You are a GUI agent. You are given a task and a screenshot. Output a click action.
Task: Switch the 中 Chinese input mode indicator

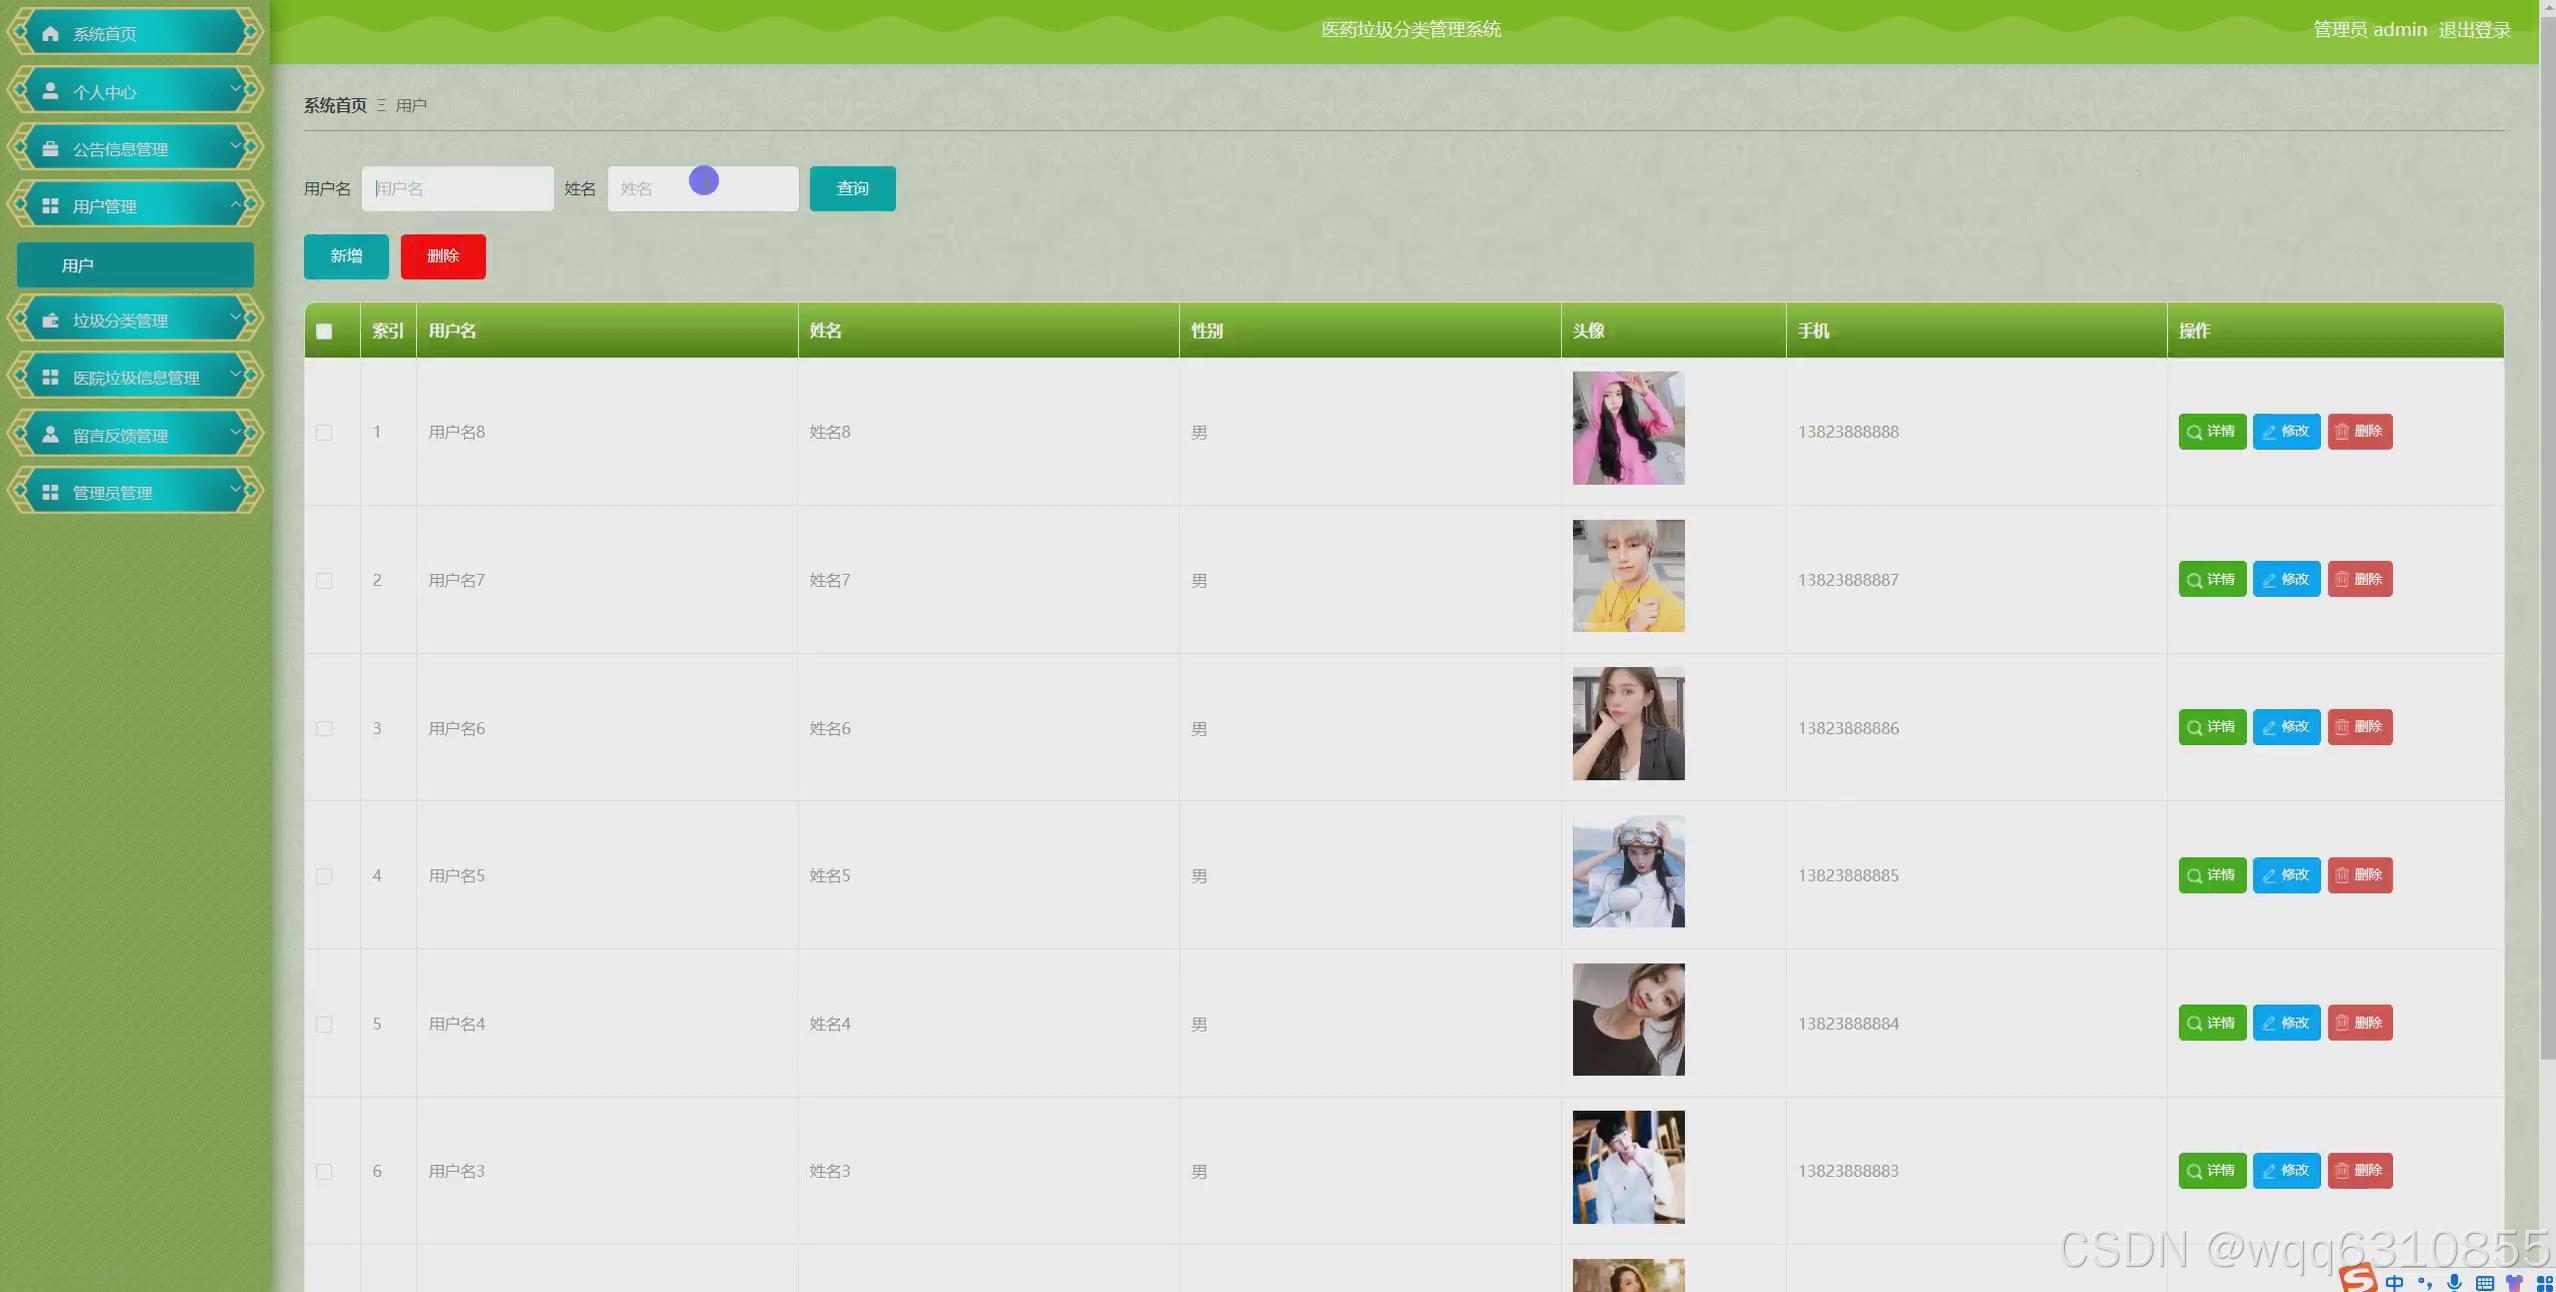[x=2394, y=1282]
